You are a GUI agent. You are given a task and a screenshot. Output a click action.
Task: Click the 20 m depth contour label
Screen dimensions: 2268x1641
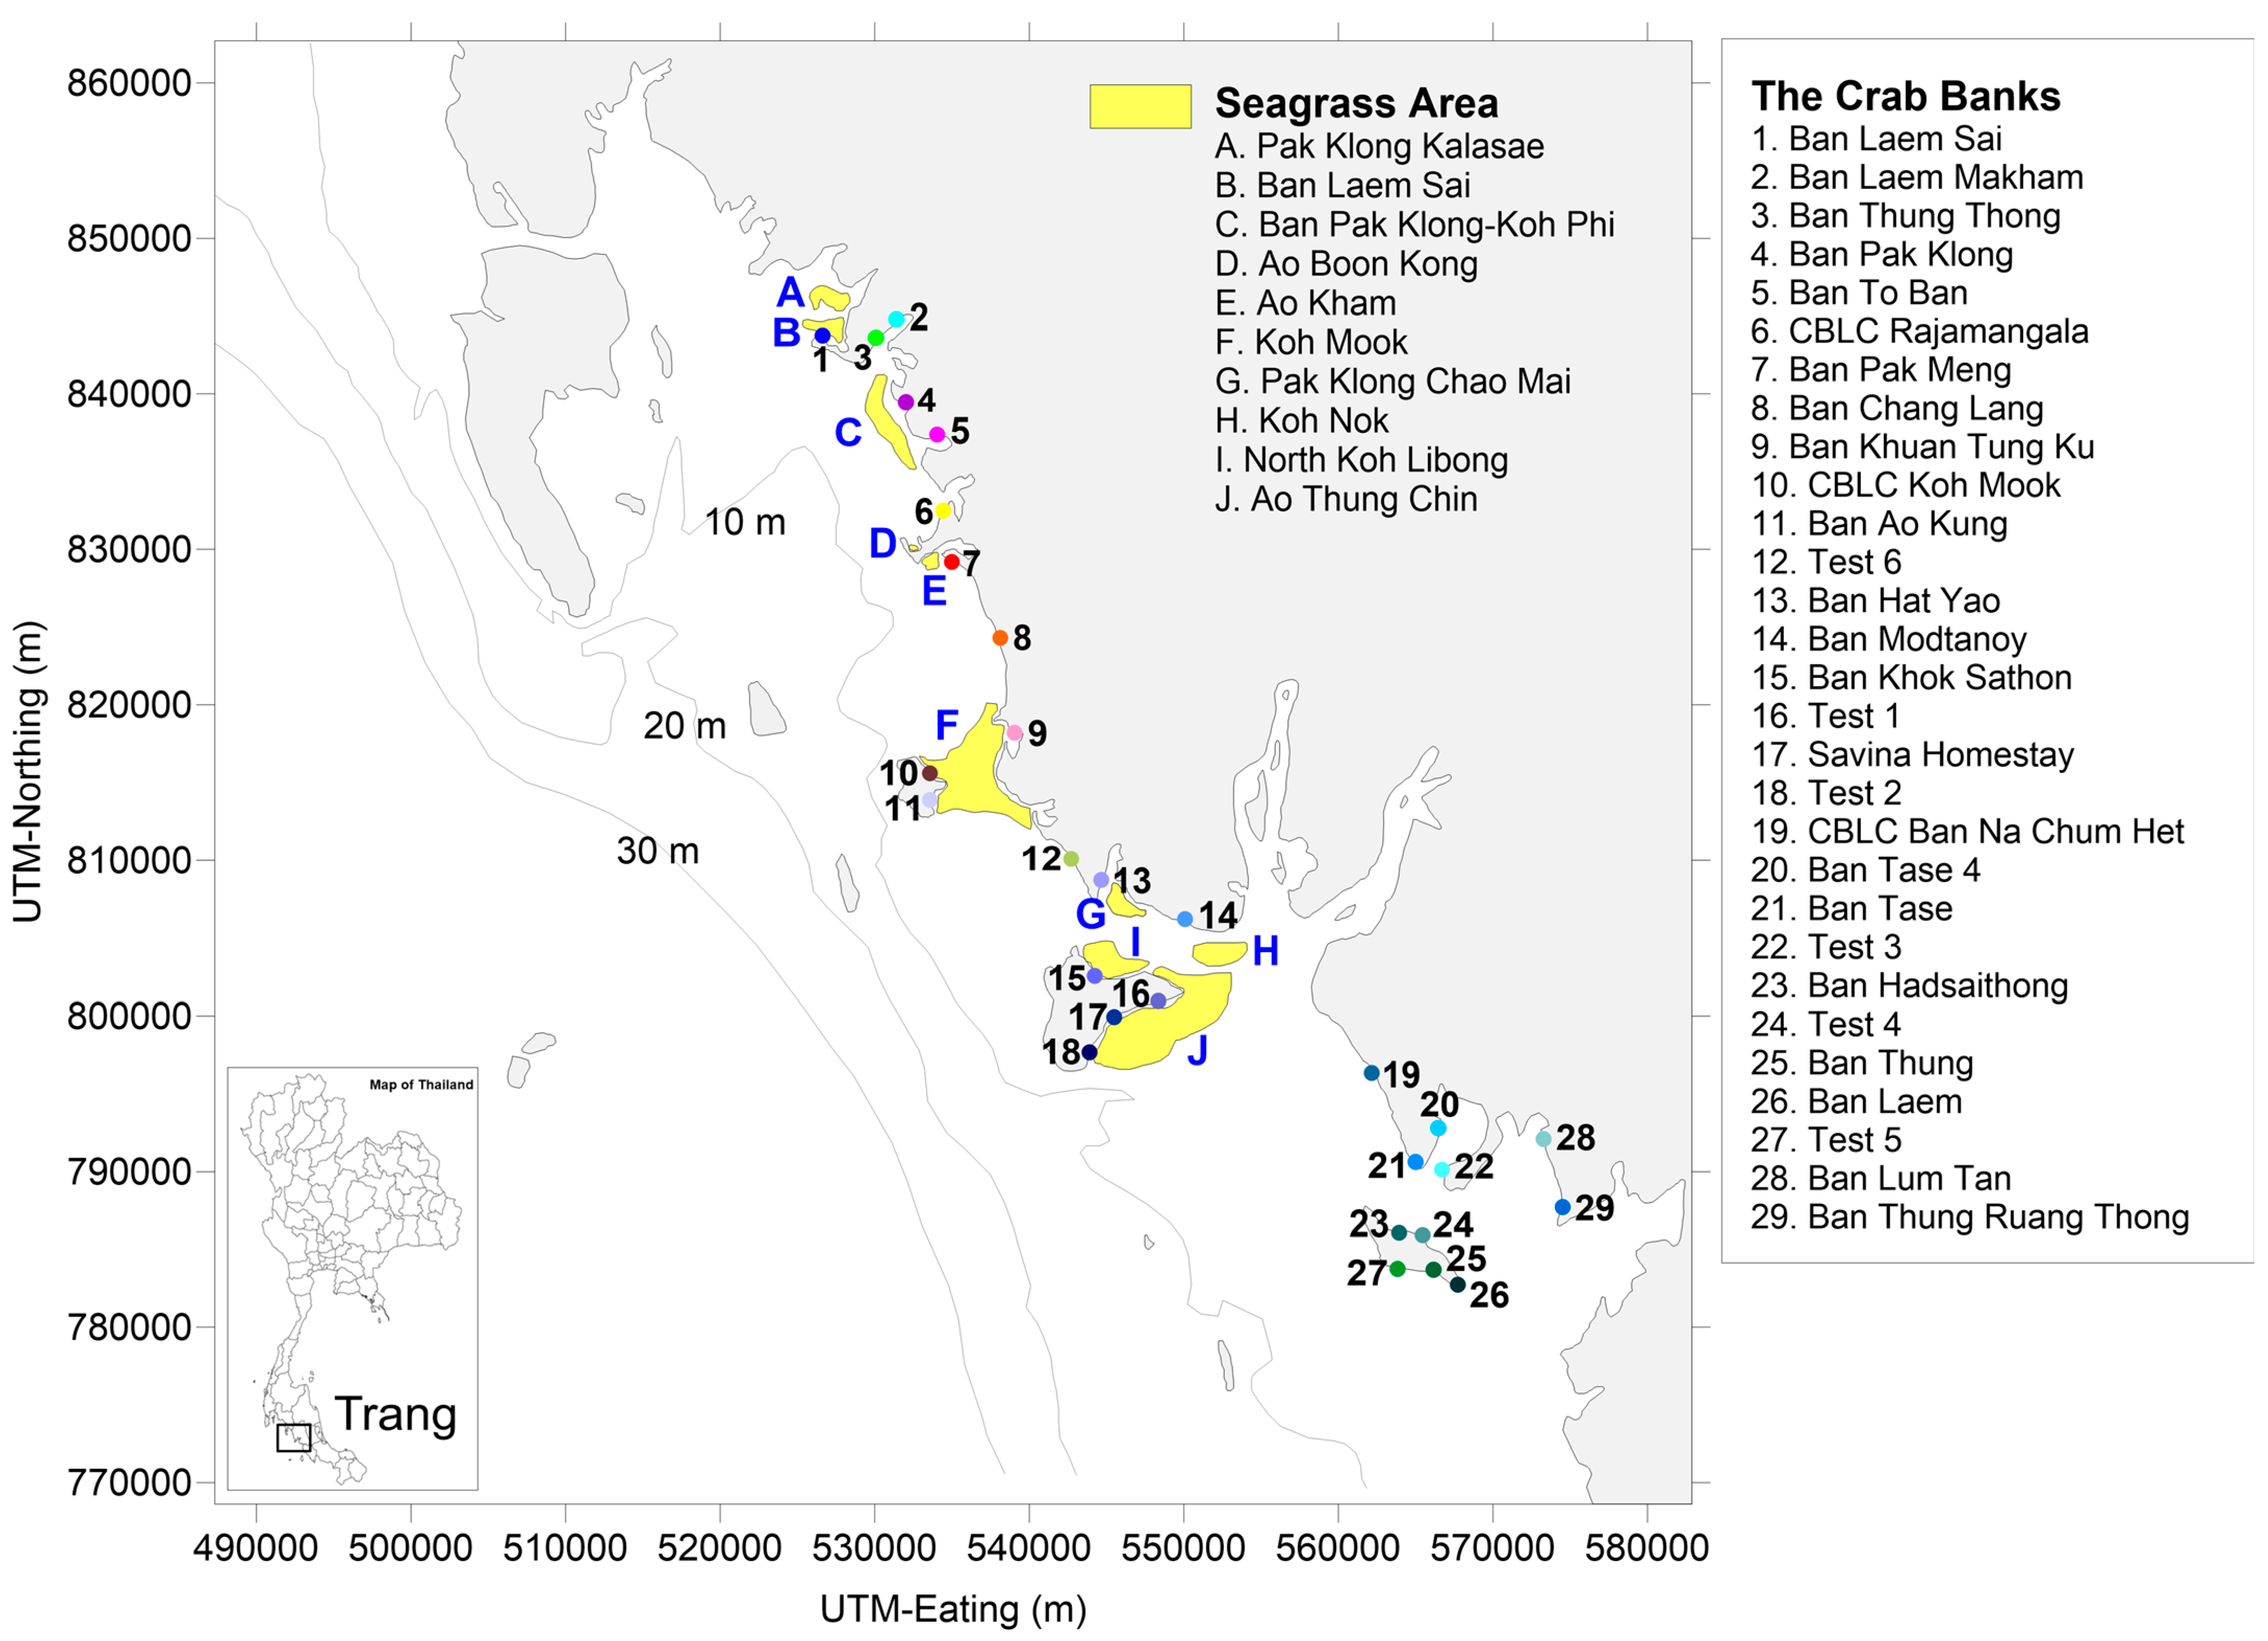coord(684,726)
